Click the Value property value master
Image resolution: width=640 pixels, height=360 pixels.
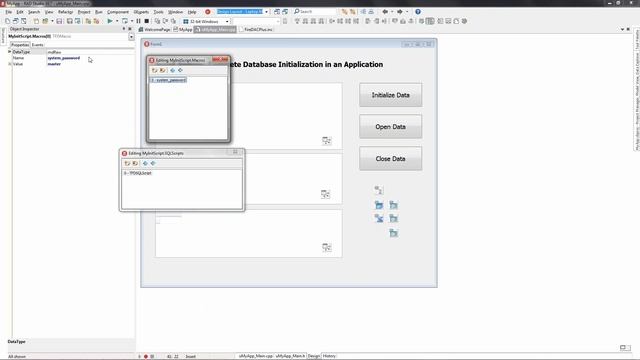click(54, 64)
